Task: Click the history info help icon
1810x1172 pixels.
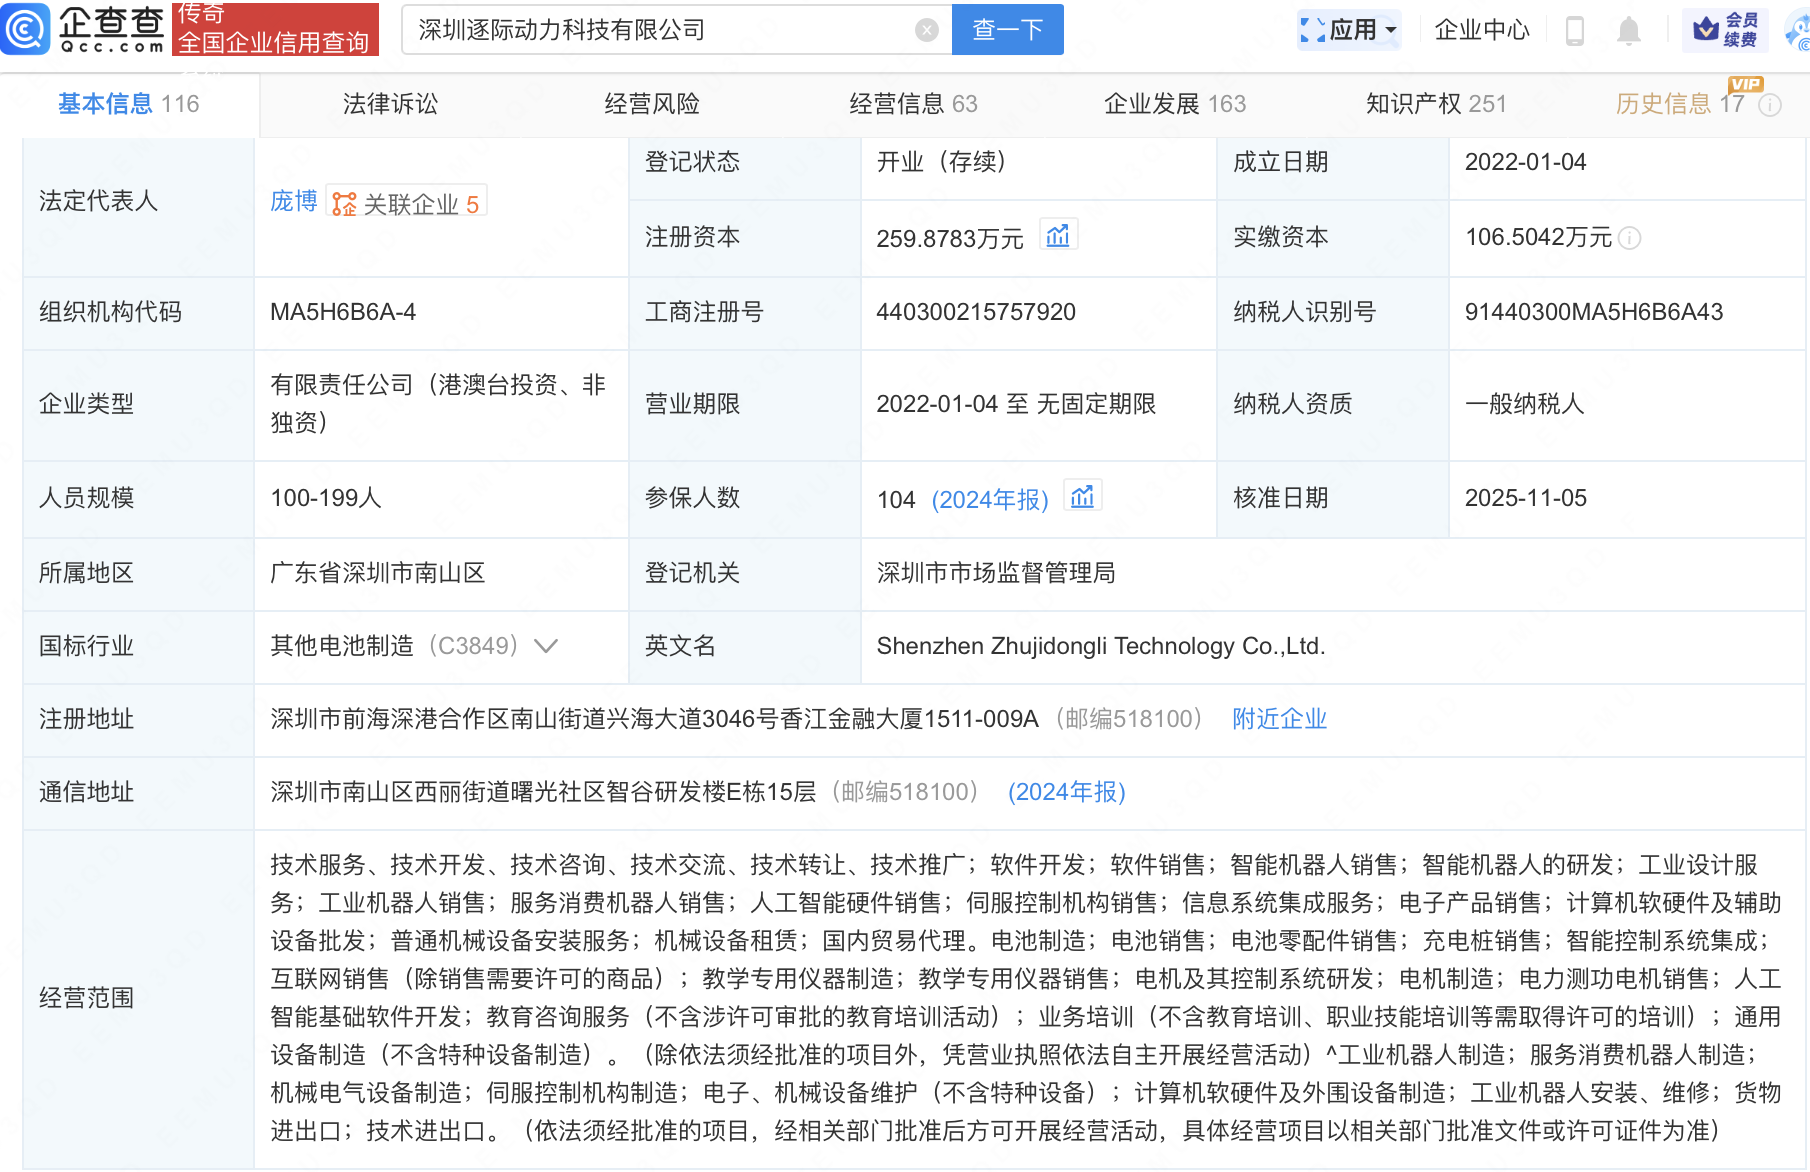Action: 1769,105
